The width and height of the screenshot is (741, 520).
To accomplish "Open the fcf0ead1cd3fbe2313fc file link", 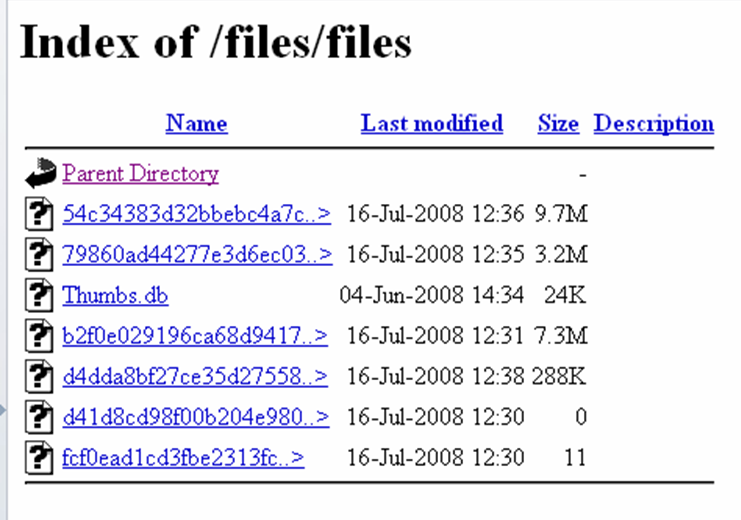I will pos(183,458).
